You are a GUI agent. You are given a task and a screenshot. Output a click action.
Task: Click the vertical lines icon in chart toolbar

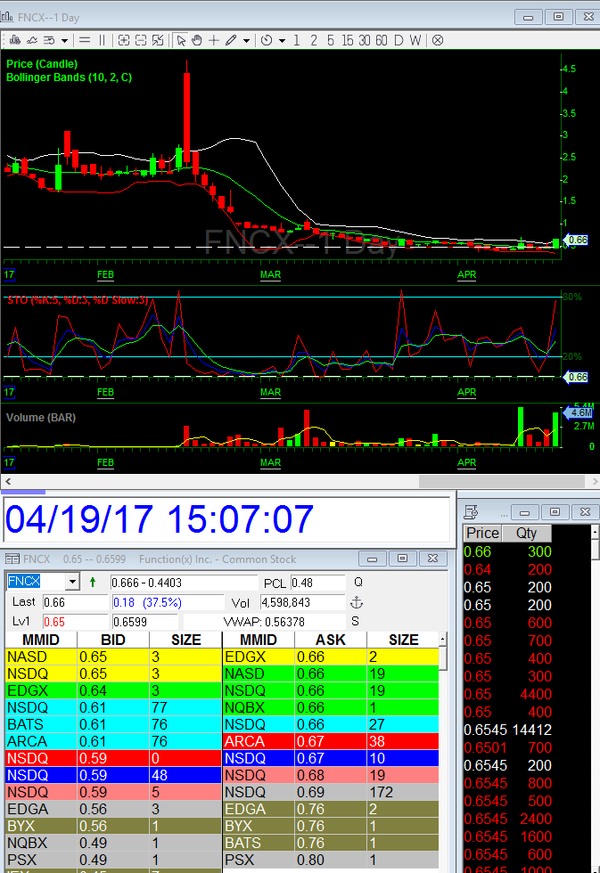click(100, 40)
